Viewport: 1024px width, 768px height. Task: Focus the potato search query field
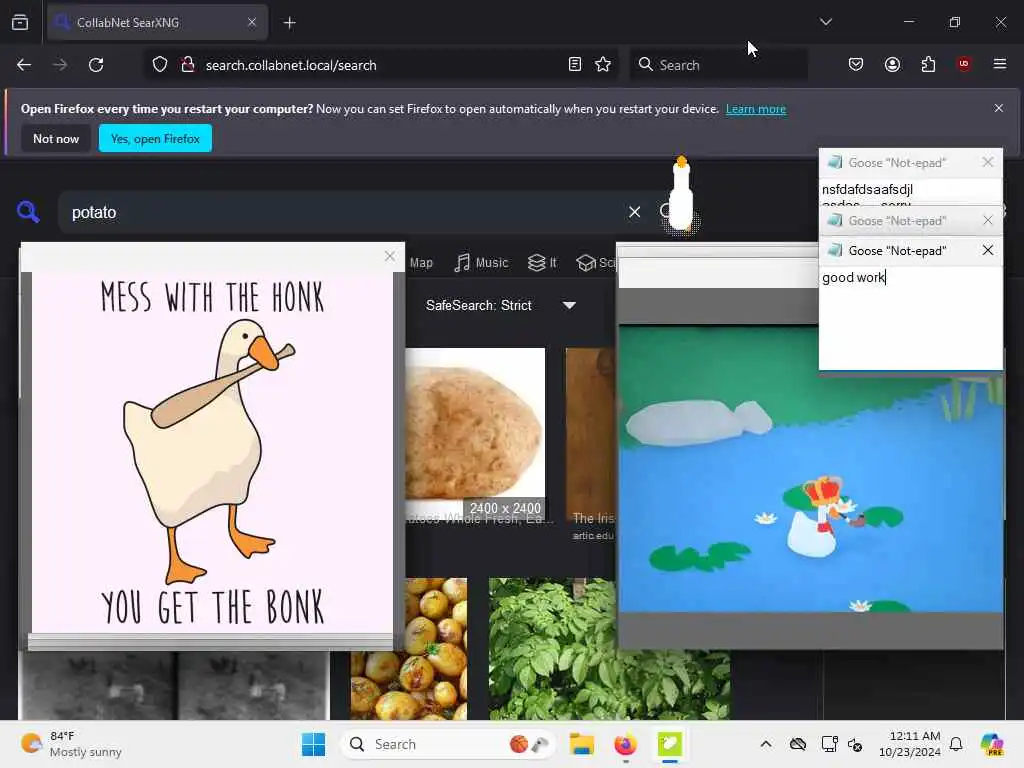[340, 212]
